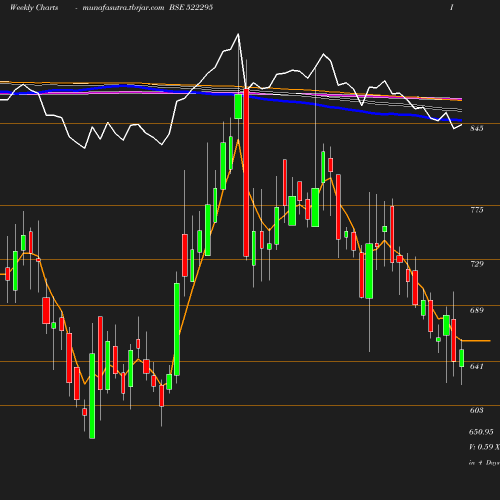
Task: Click the tall red candlestick at chart peak
Action: coord(246,173)
